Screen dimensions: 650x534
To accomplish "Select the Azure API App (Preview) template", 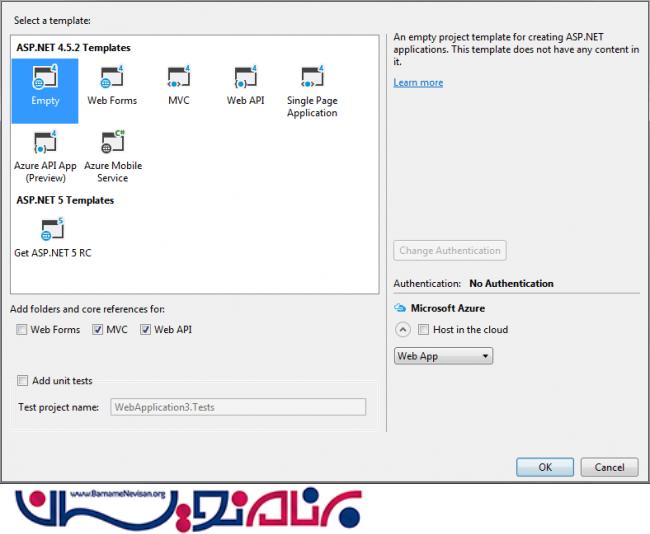I will 45,157.
